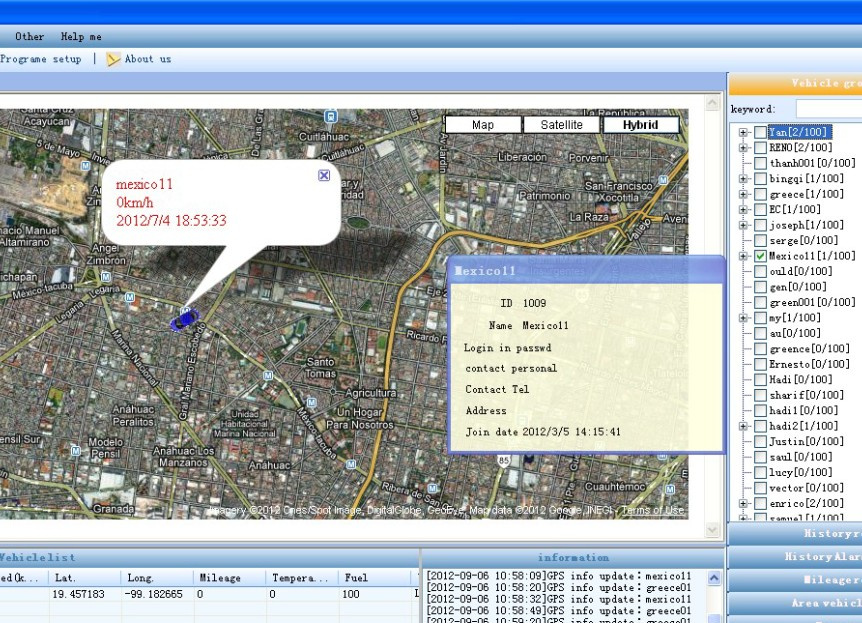Open About us
This screenshot has height=623, width=862.
point(148,59)
